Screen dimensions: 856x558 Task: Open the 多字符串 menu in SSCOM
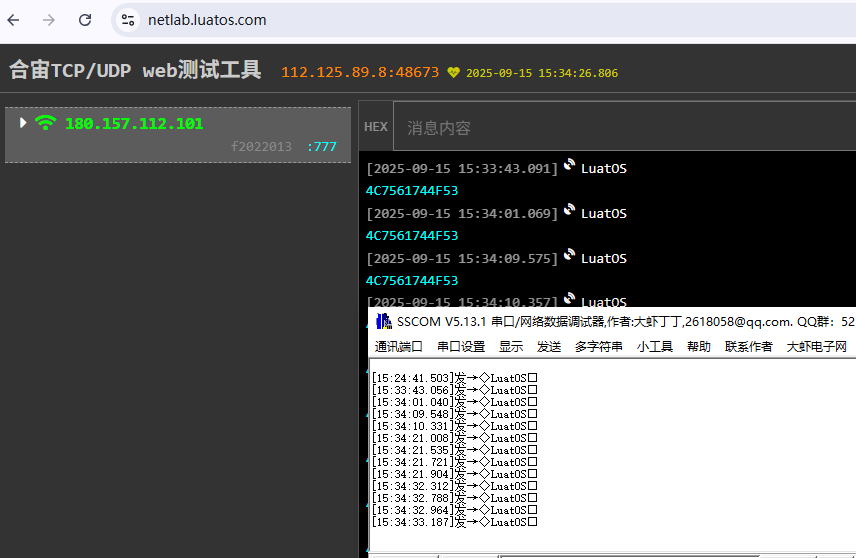[598, 347]
